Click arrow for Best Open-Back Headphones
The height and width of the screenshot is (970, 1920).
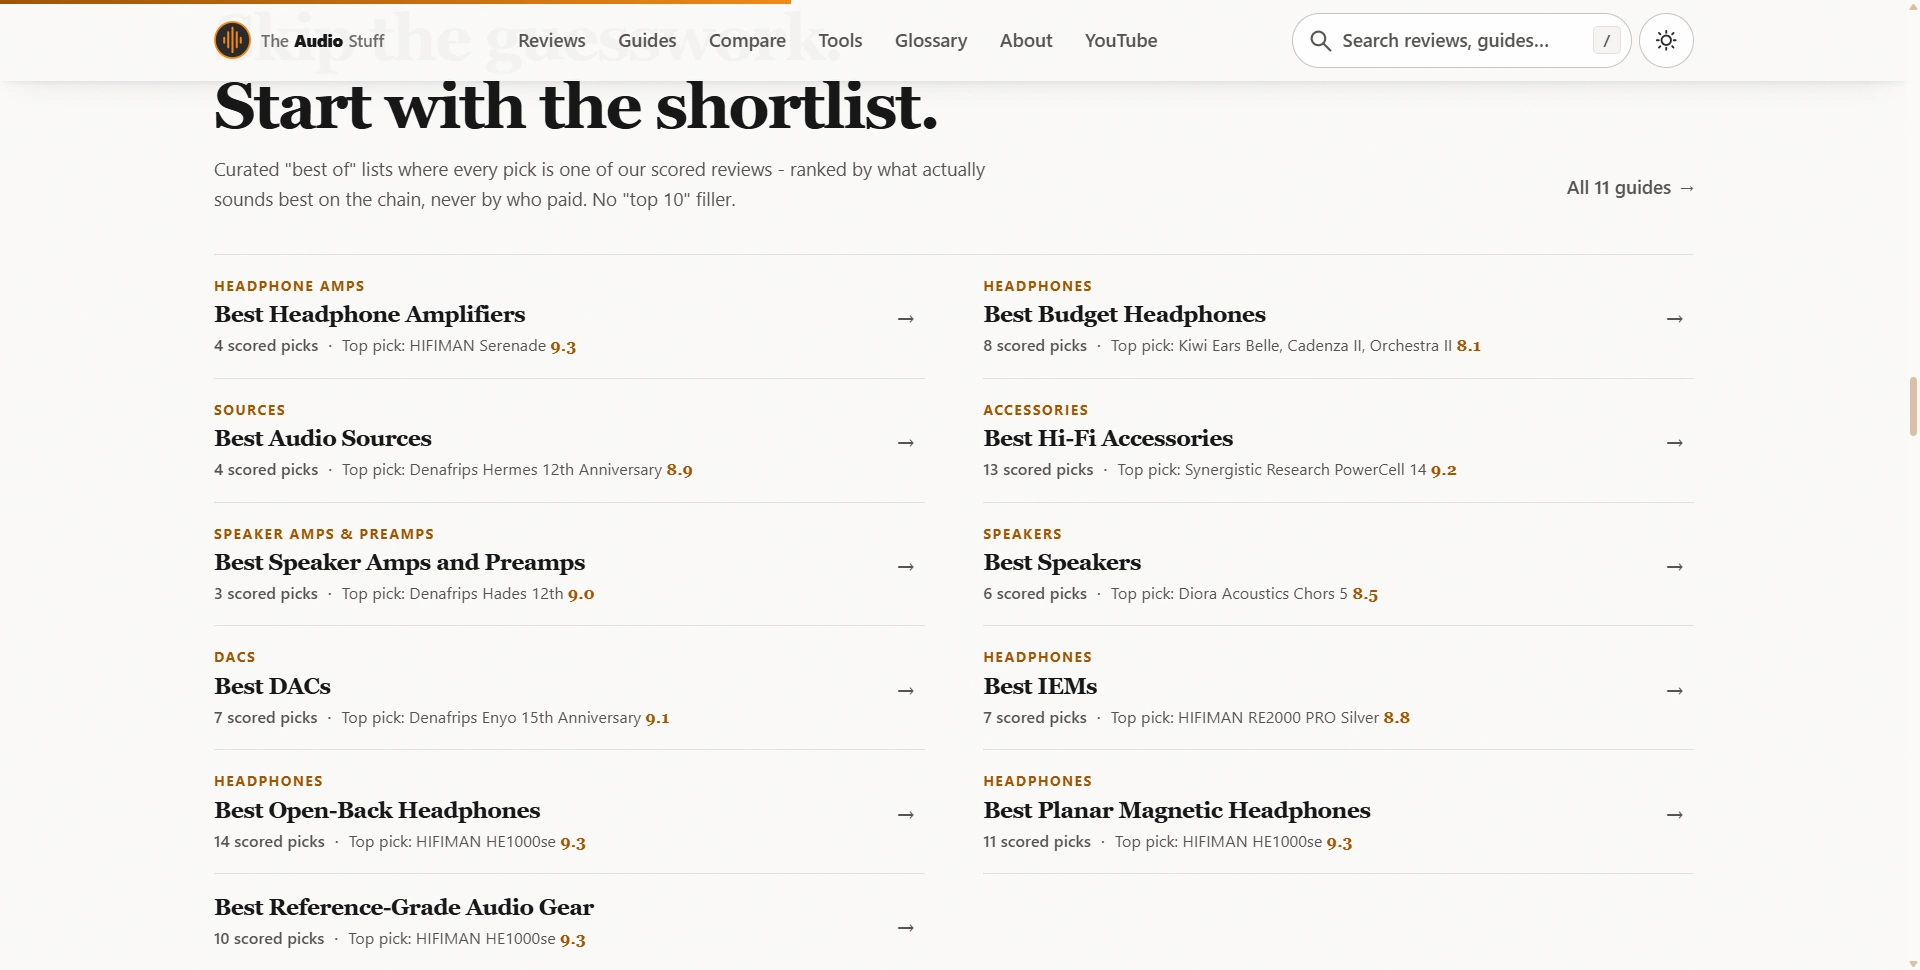point(906,814)
